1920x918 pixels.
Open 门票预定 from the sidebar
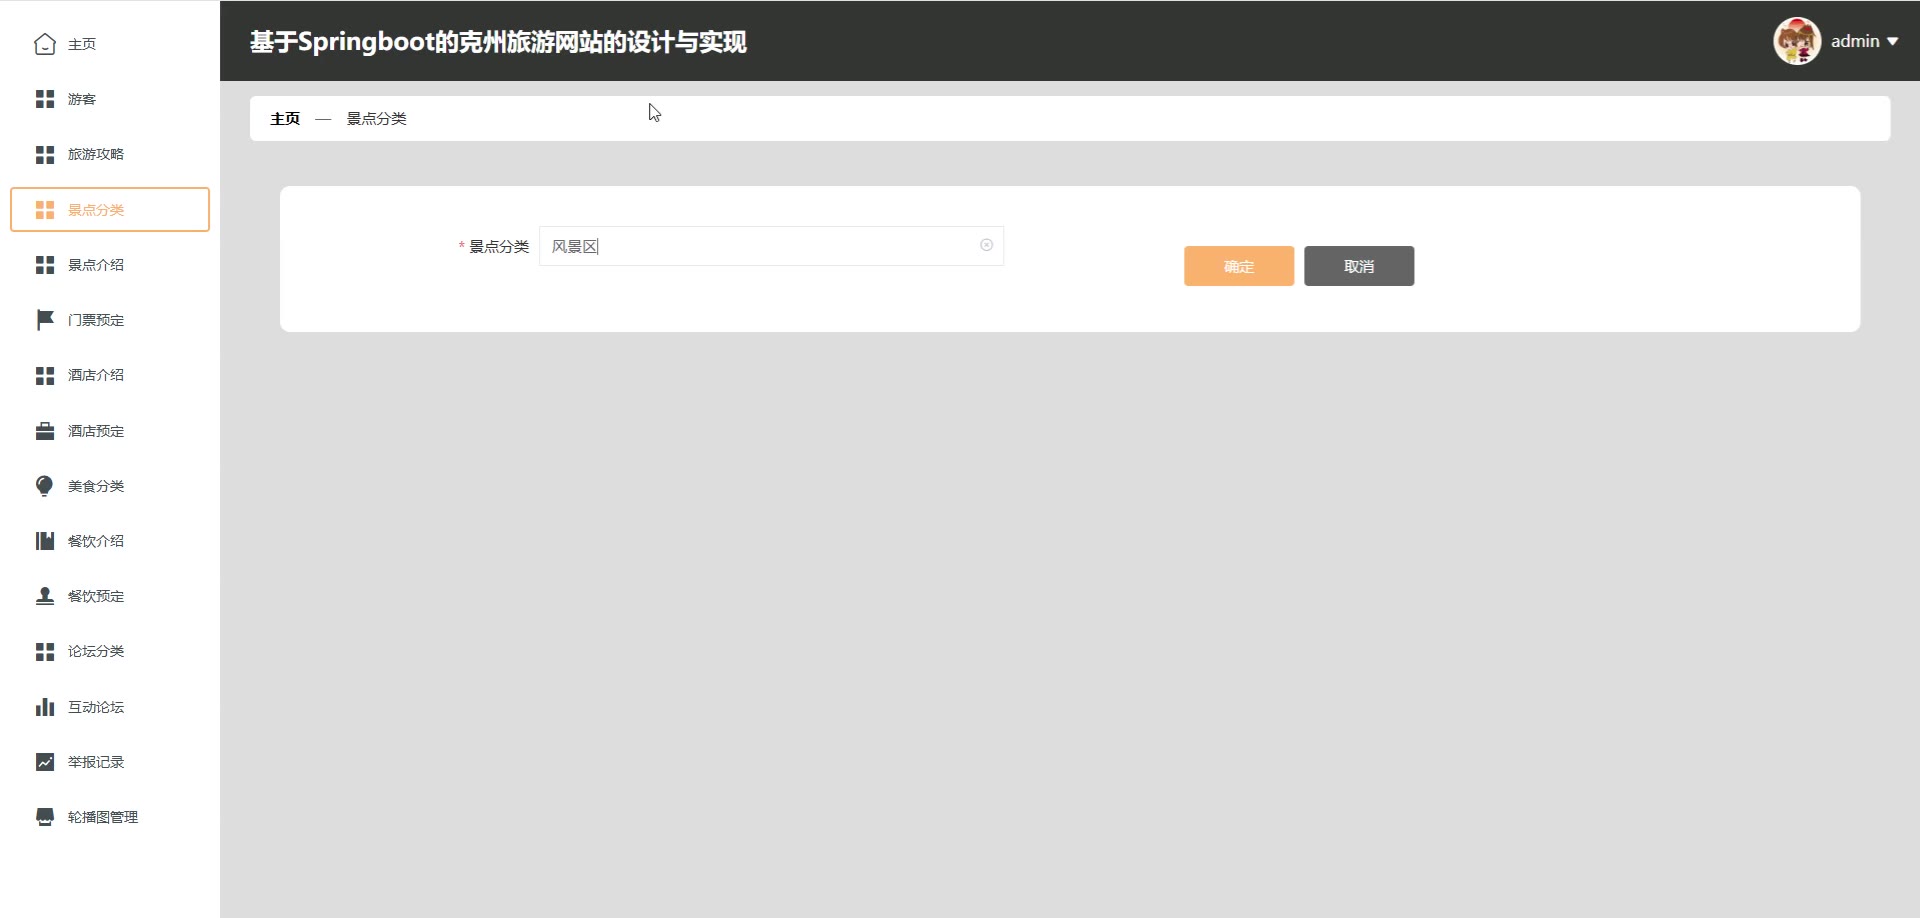[x=110, y=320]
